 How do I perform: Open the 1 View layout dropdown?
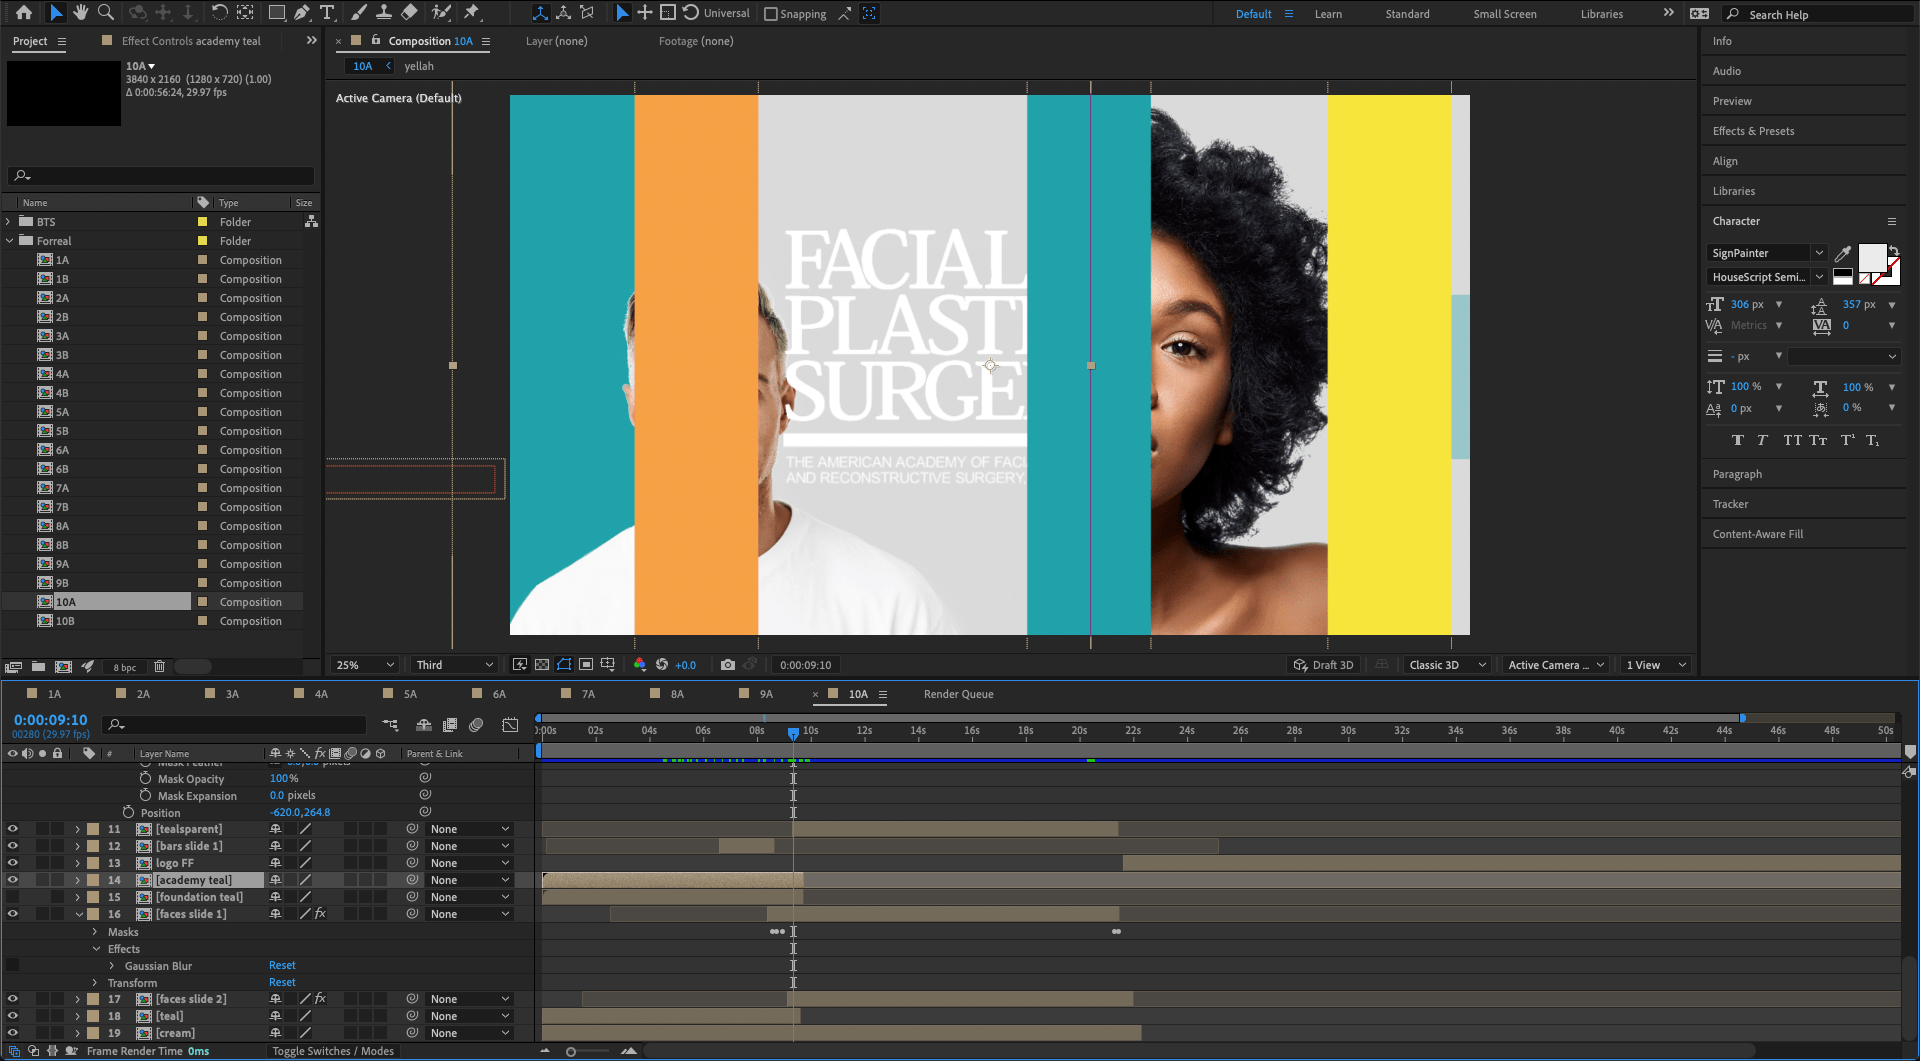[x=1656, y=665]
